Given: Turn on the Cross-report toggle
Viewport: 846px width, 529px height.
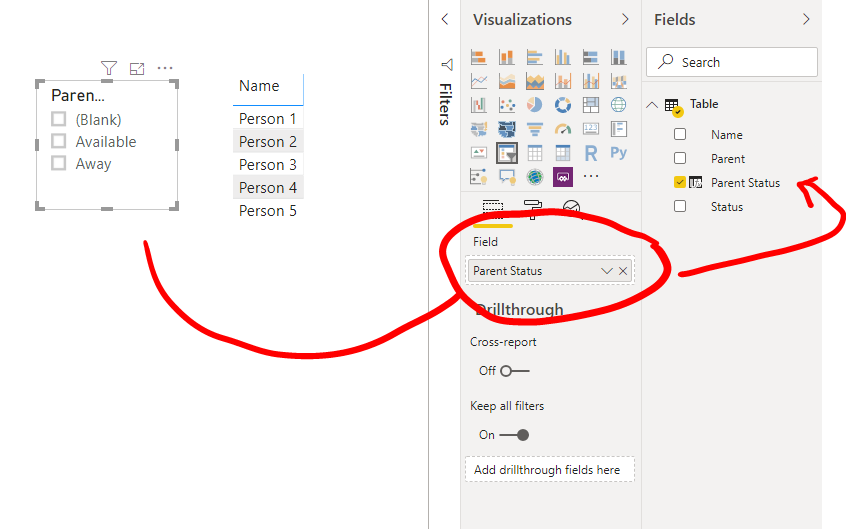Looking at the screenshot, I should coord(515,371).
